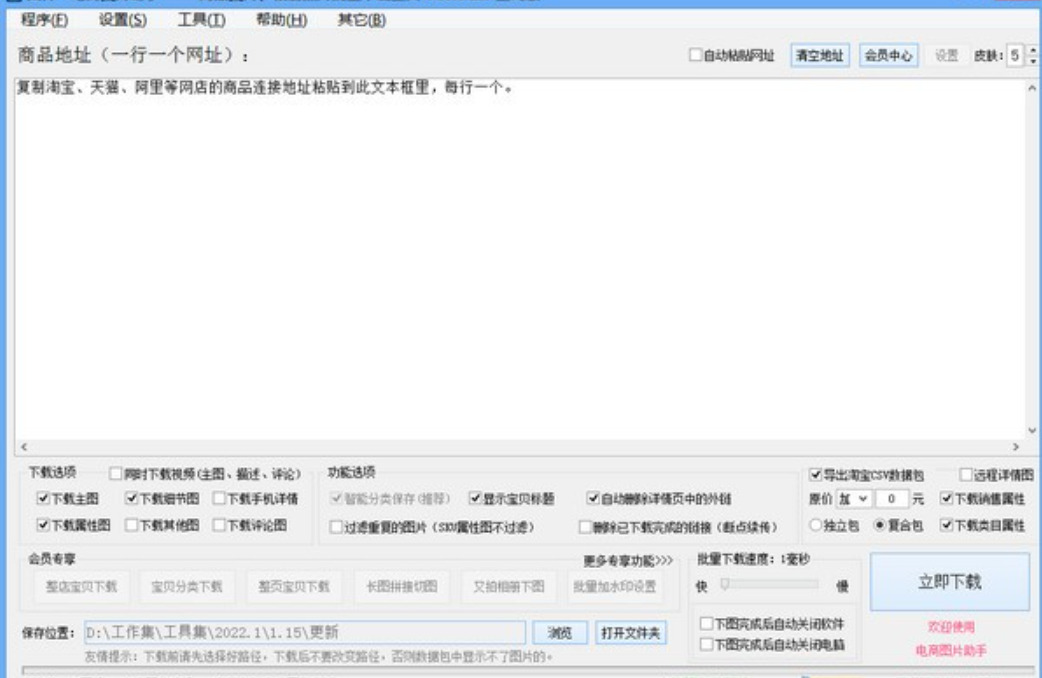Click the 批量下载速度 slider track

(x=771, y=584)
